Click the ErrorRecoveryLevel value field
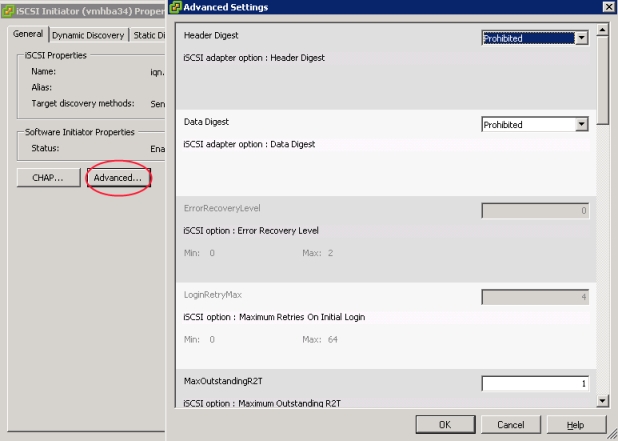The width and height of the screenshot is (618, 441). [x=534, y=211]
